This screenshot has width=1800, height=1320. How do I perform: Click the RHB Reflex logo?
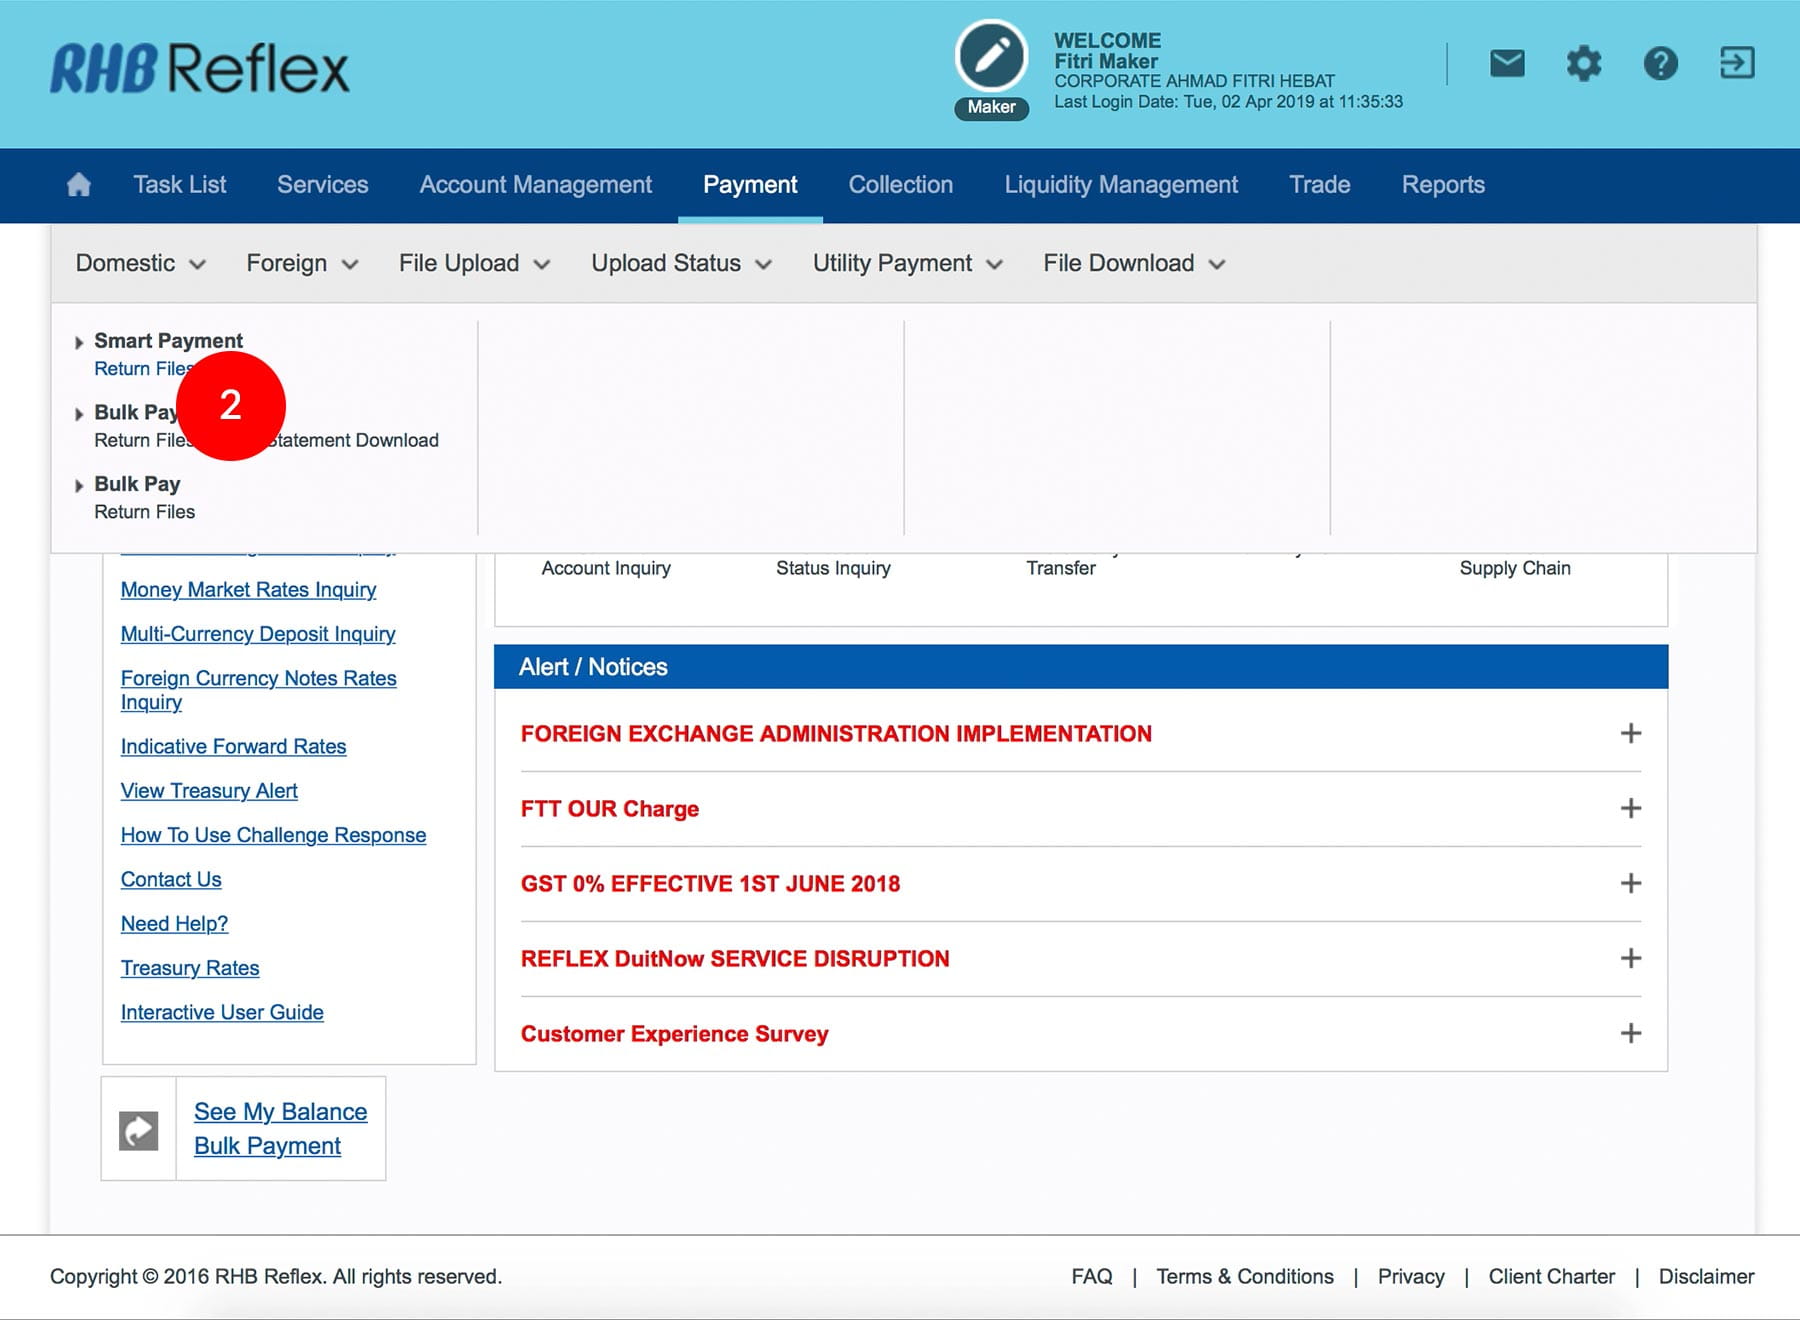[200, 69]
